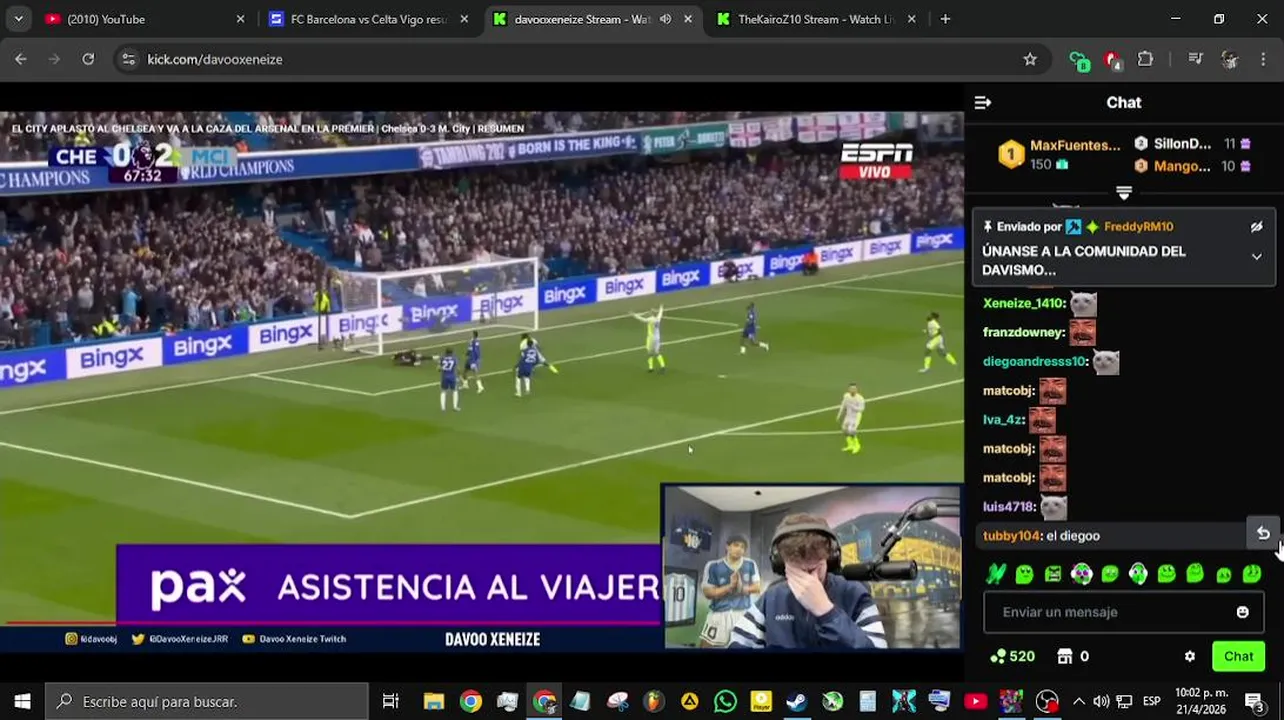Viewport: 1284px width, 720px height.
Task: Open the Extensions puzzle menu
Action: [x=1145, y=59]
